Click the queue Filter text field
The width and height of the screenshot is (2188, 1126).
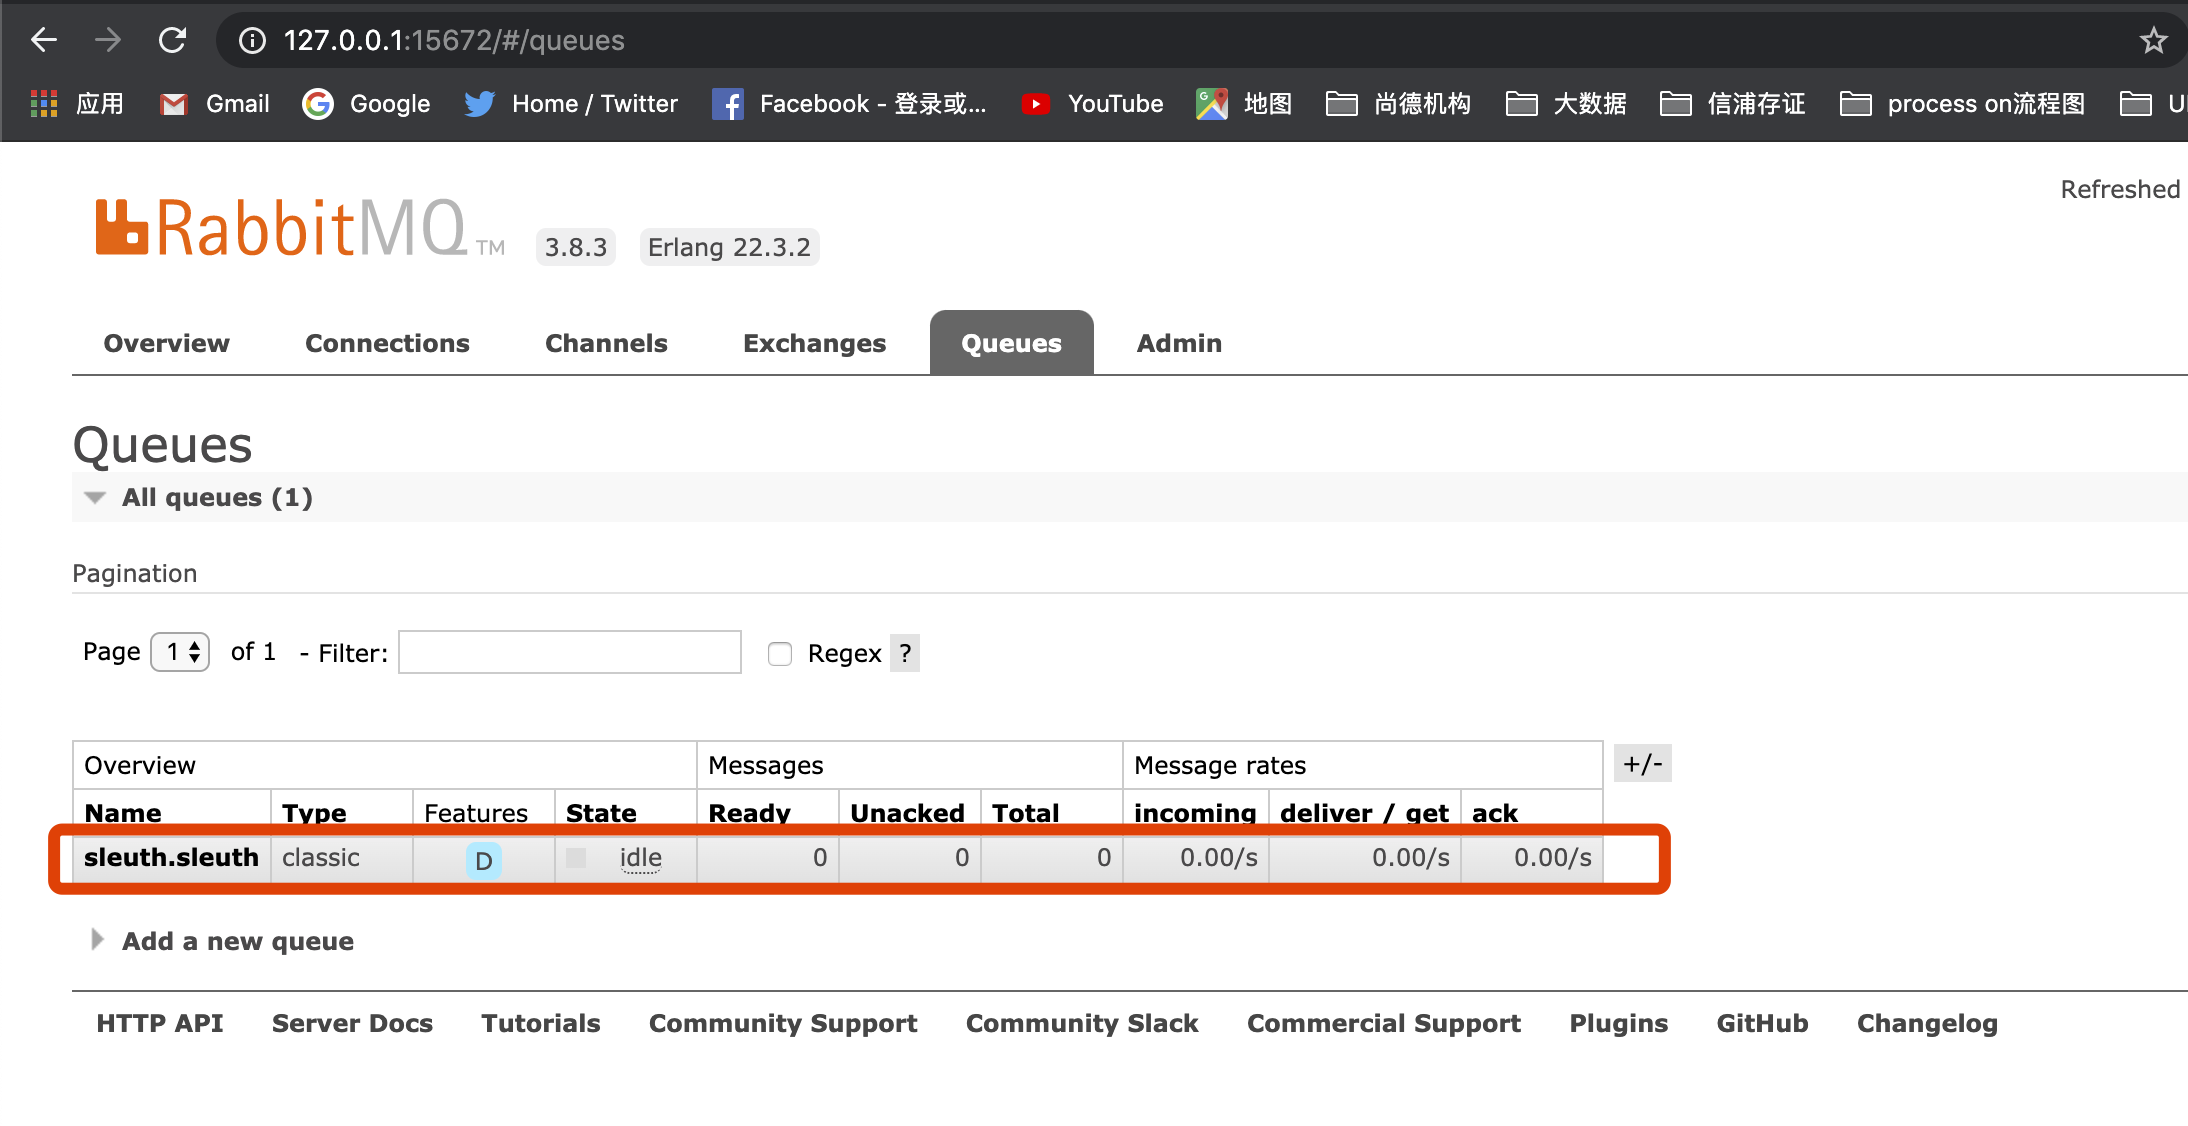pos(570,652)
